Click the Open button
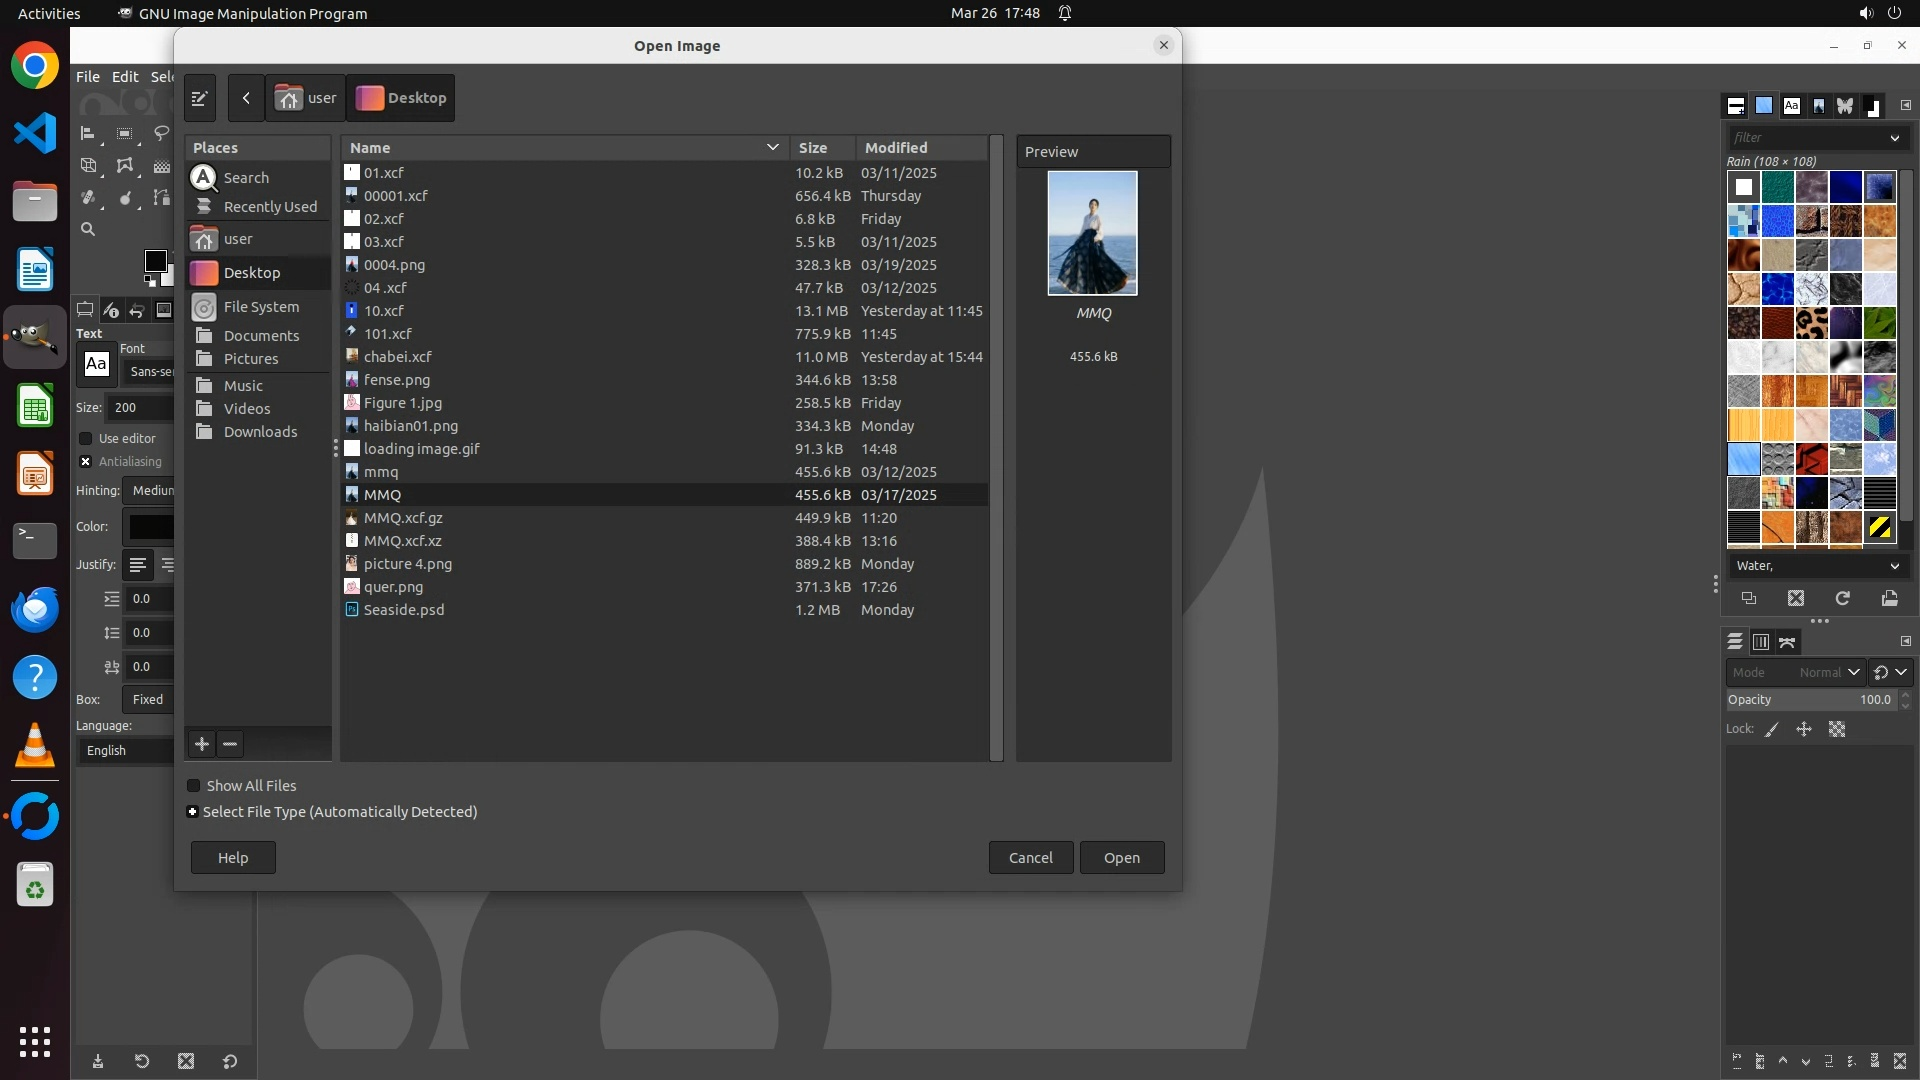1920x1080 pixels. [1121, 858]
